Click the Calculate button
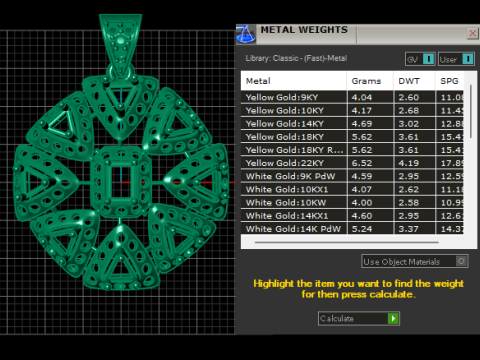Screen dimensions: 480x360 359,318
